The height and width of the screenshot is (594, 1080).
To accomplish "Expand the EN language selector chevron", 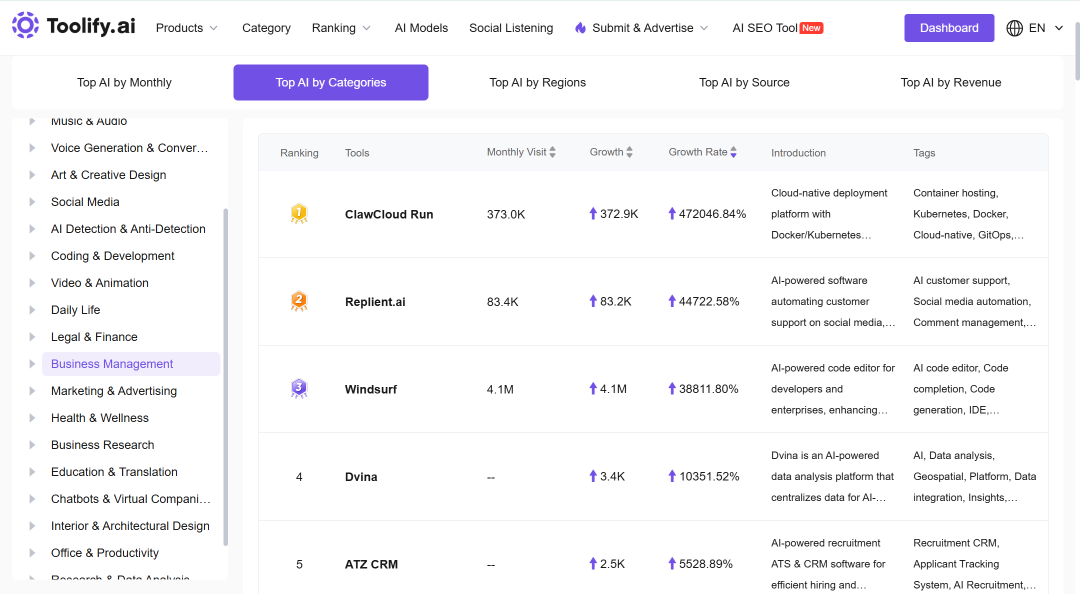I will pos(1059,28).
